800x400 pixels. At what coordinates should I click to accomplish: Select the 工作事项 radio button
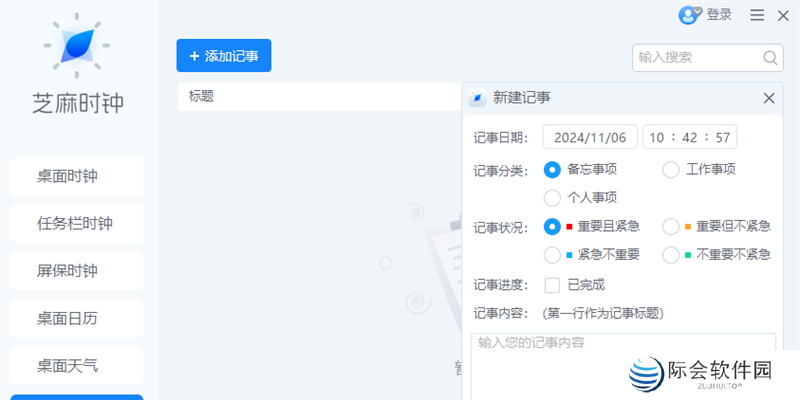[671, 170]
